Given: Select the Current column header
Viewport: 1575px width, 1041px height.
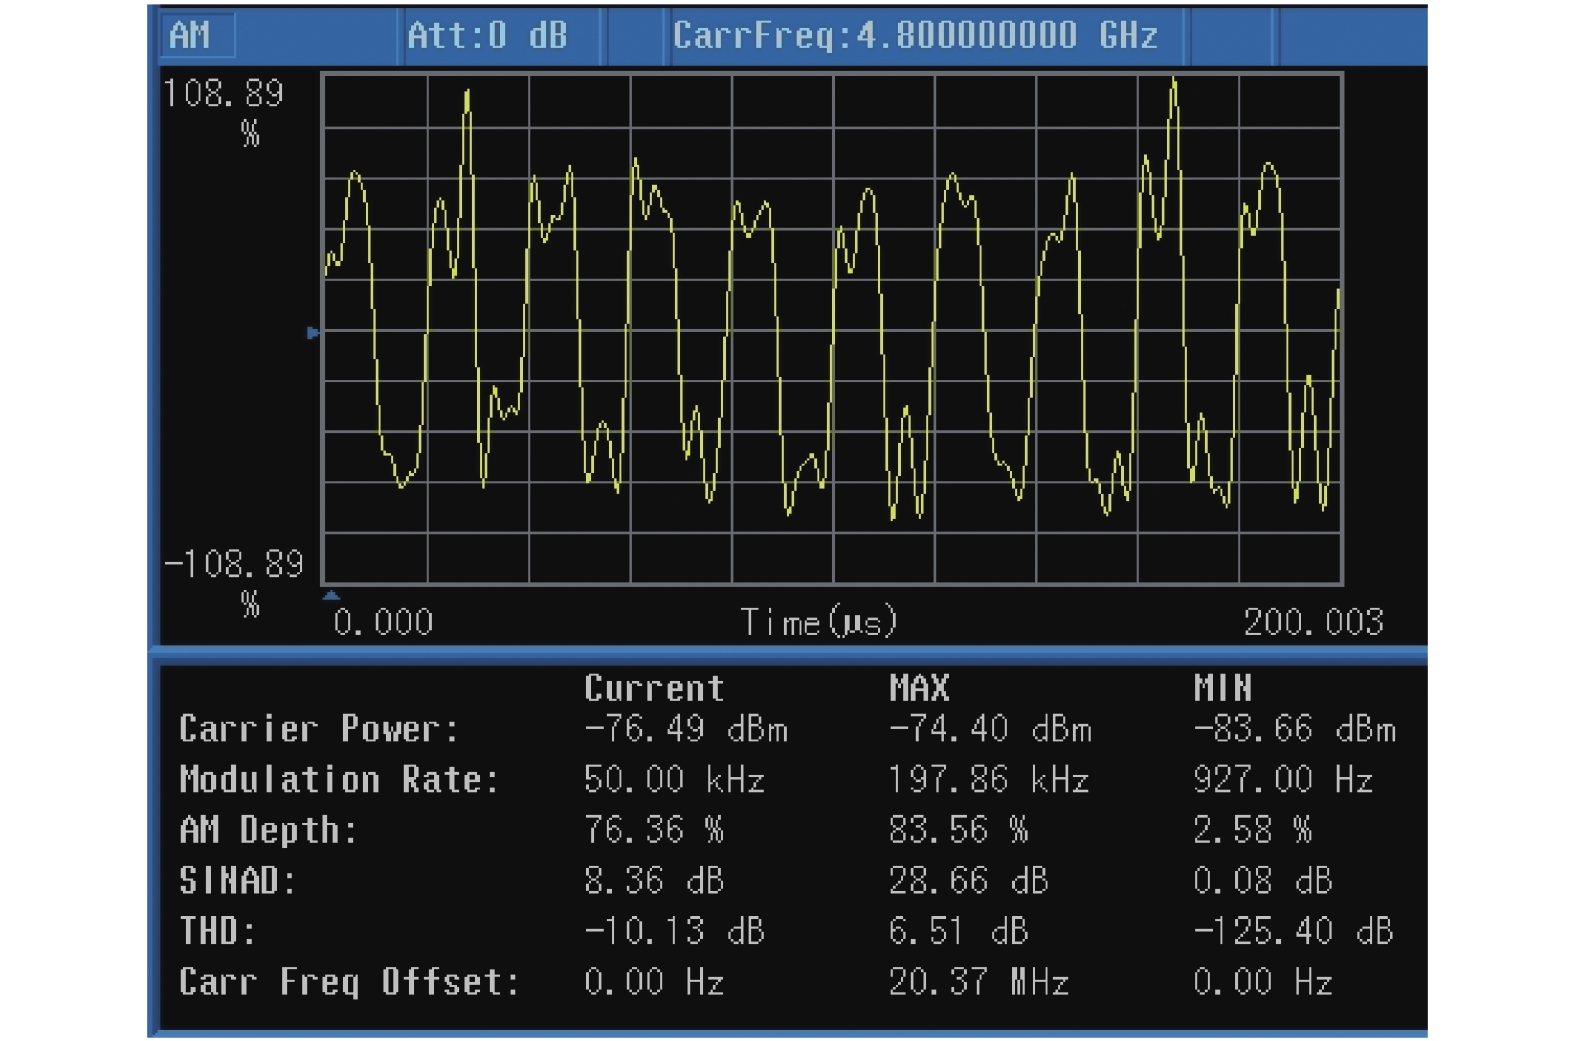Looking at the screenshot, I should tap(654, 689).
